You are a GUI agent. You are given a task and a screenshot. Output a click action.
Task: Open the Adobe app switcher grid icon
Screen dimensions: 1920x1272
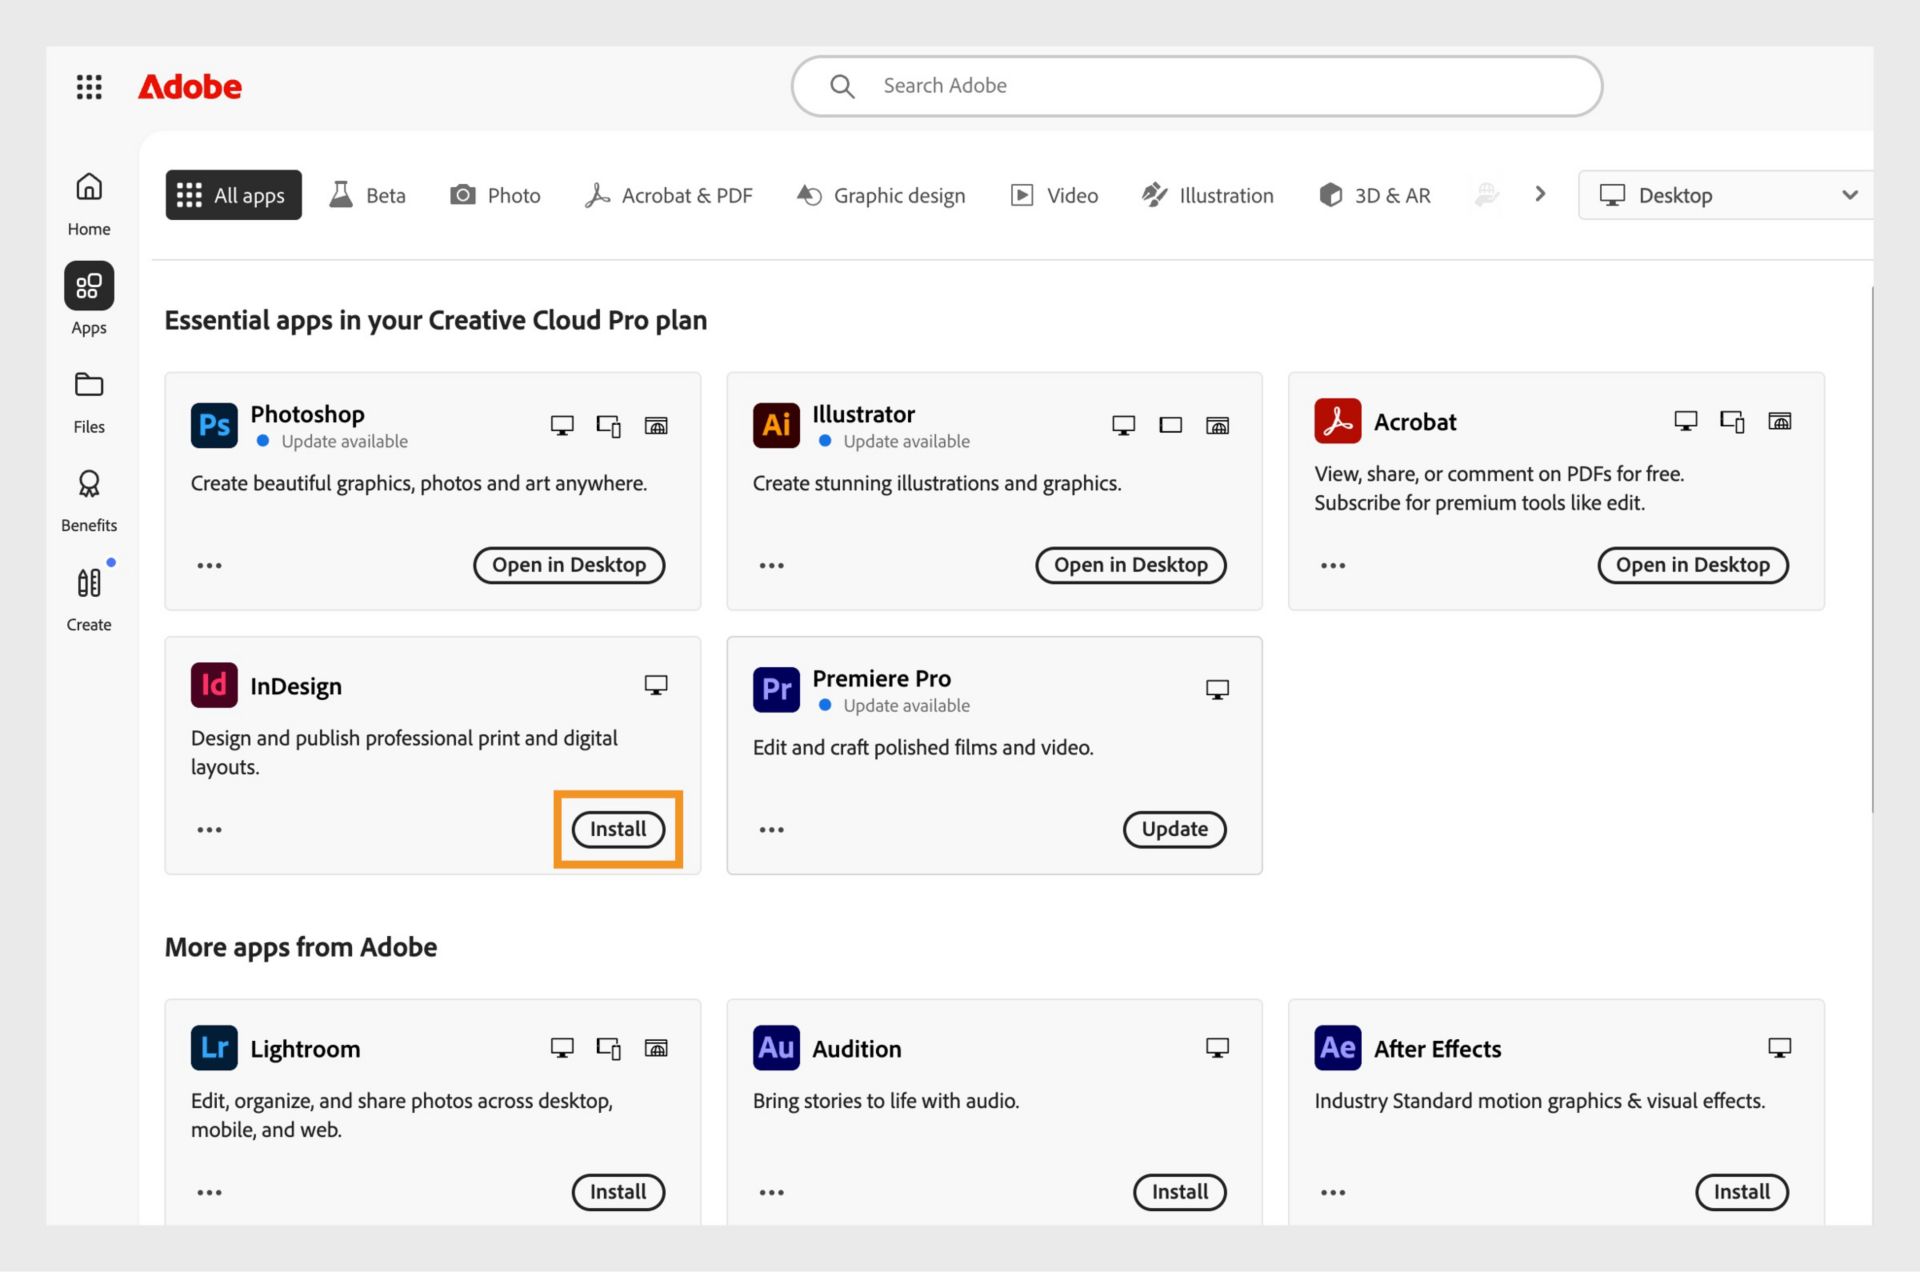[89, 87]
